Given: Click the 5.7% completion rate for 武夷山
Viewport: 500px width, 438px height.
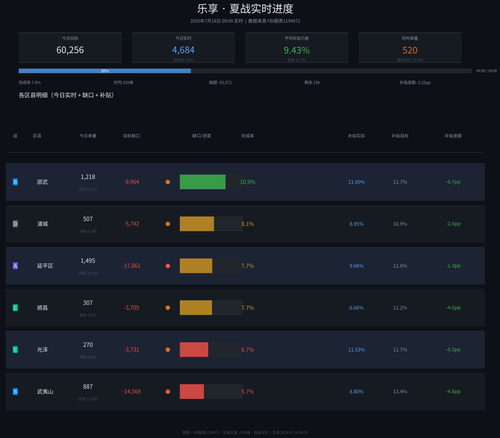Looking at the screenshot, I should (x=248, y=391).
